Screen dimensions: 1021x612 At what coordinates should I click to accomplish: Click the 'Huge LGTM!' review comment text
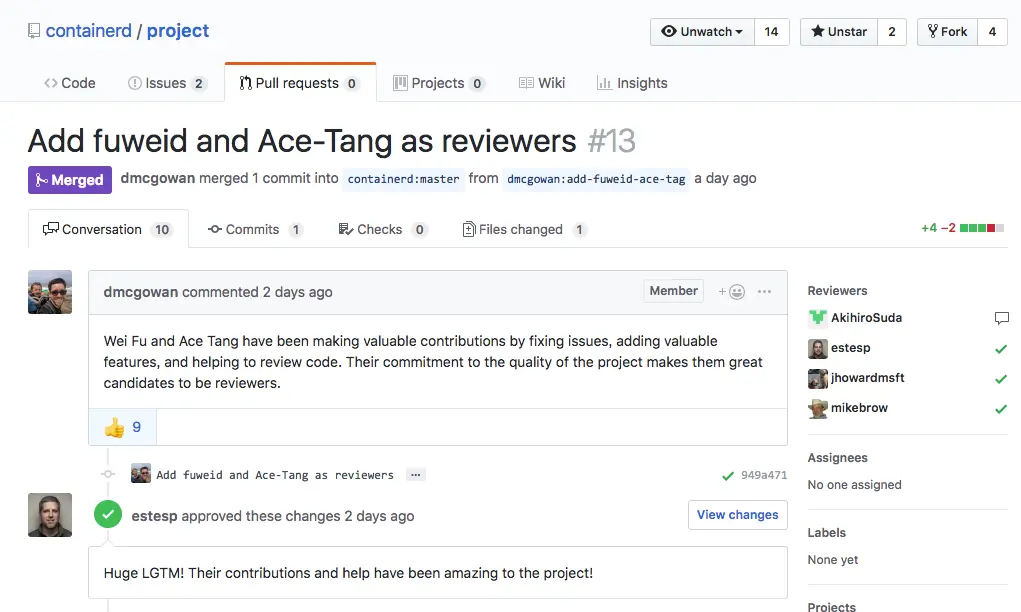tap(348, 573)
